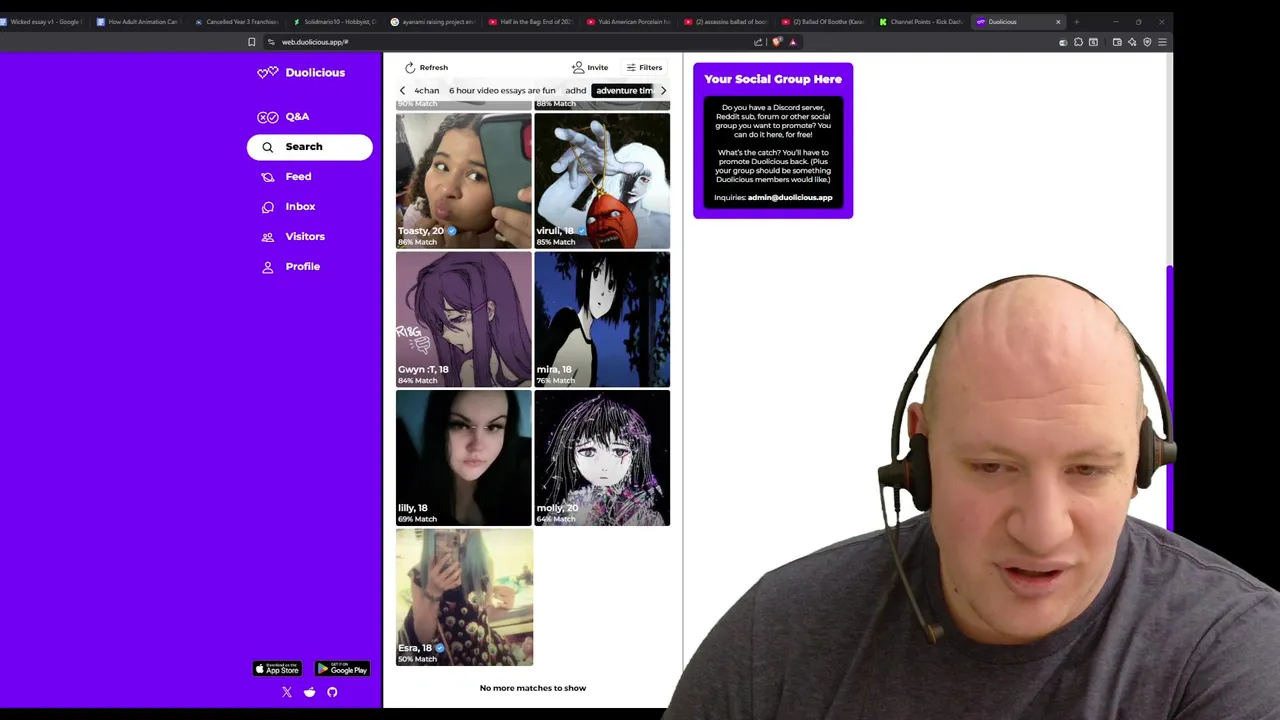Image resolution: width=1280 pixels, height=720 pixels.
Task: Open Gwyn :T, 18 profile card
Action: pyautogui.click(x=464, y=319)
